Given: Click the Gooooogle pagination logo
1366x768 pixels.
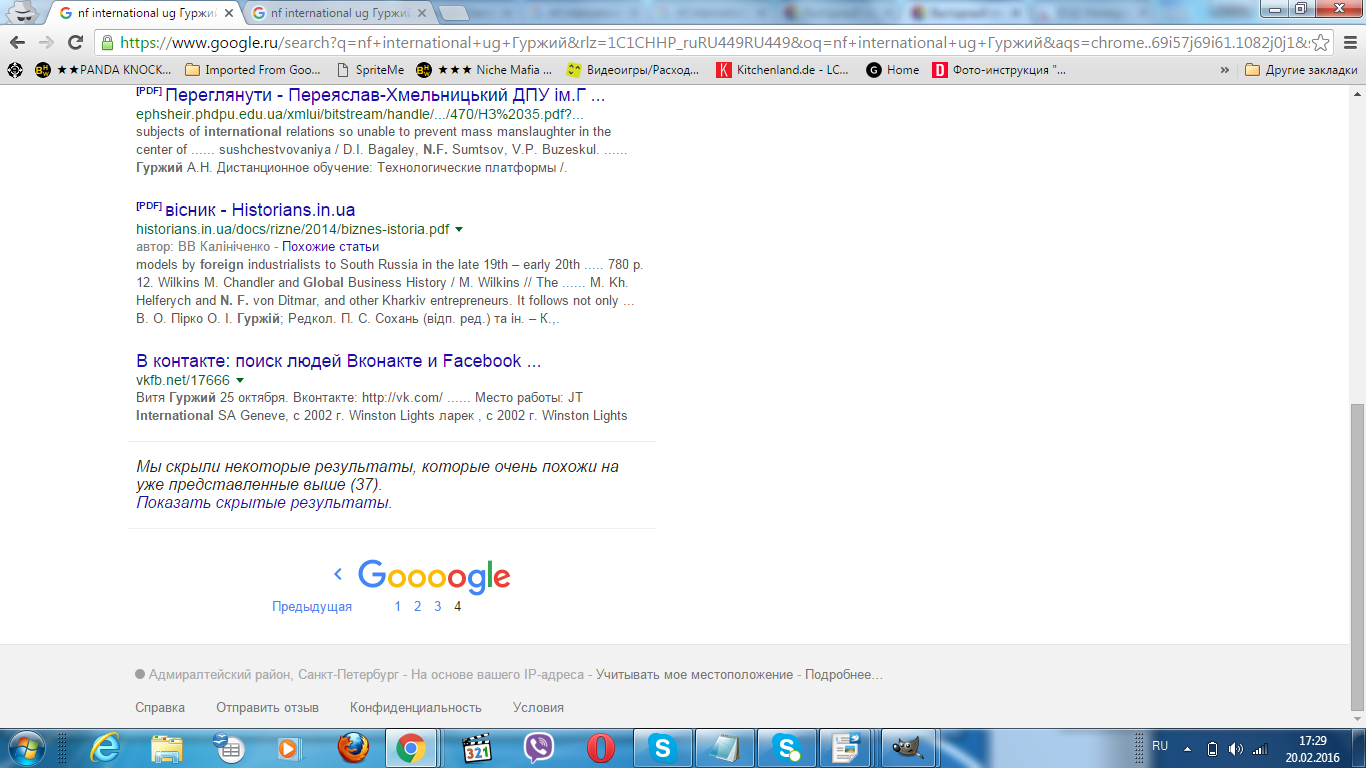Looking at the screenshot, I should coord(434,576).
